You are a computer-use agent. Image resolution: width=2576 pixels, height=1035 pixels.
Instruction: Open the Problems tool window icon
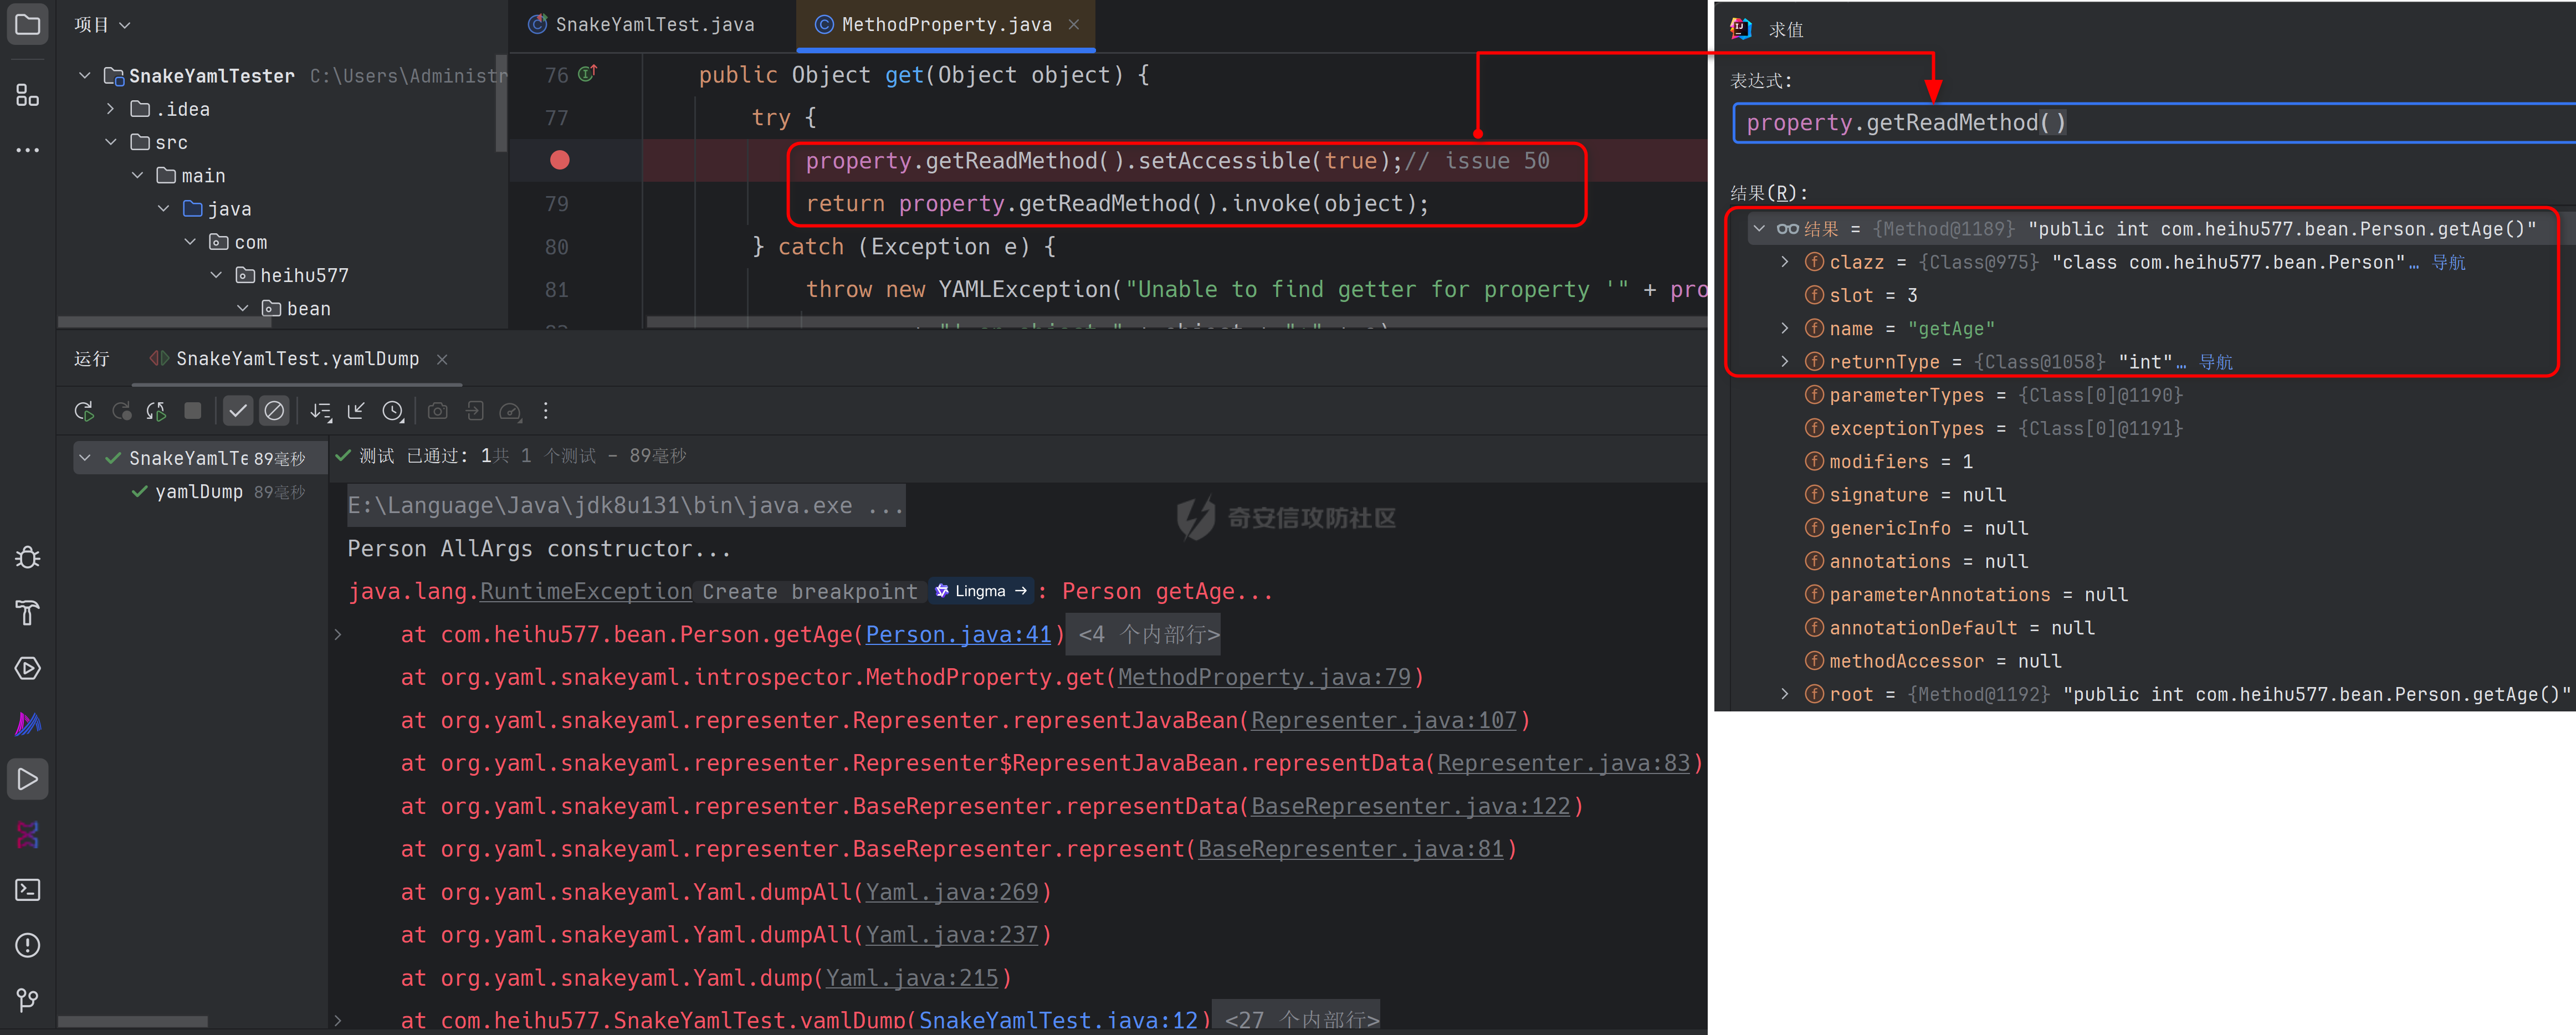click(28, 945)
